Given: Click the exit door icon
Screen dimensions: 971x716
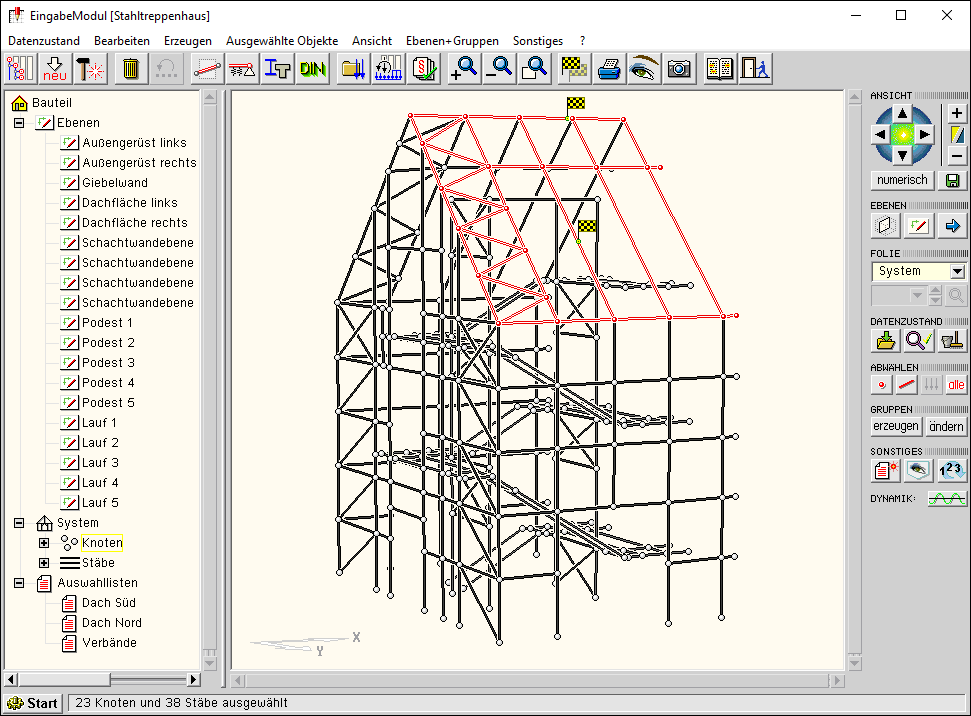Looking at the screenshot, I should pyautogui.click(x=755, y=69).
